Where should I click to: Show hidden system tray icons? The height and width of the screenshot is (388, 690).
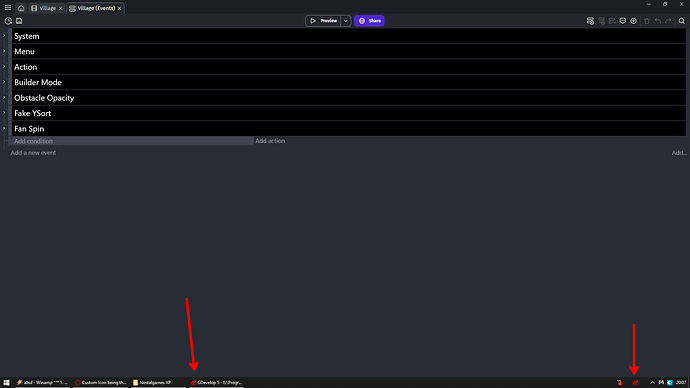point(652,383)
